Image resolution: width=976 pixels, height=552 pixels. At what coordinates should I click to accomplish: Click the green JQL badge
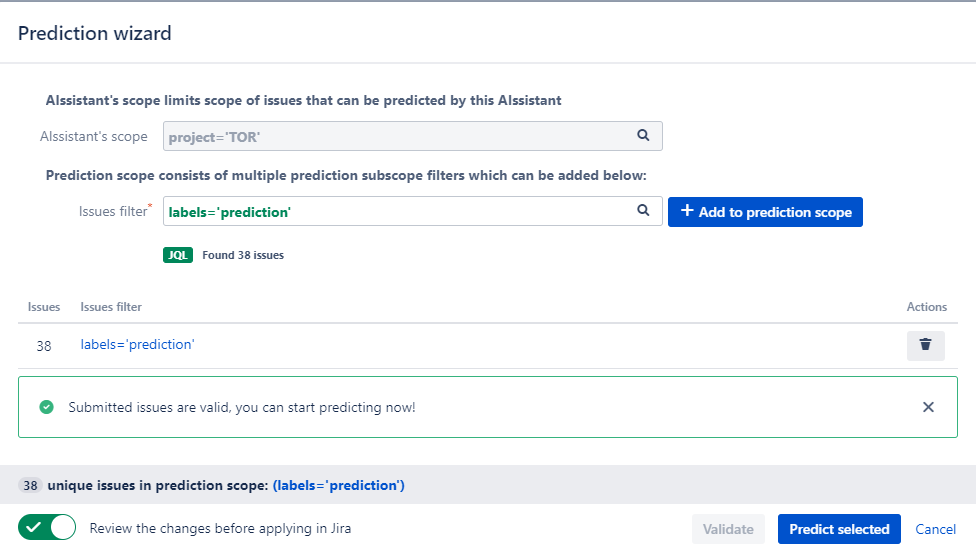(x=177, y=255)
